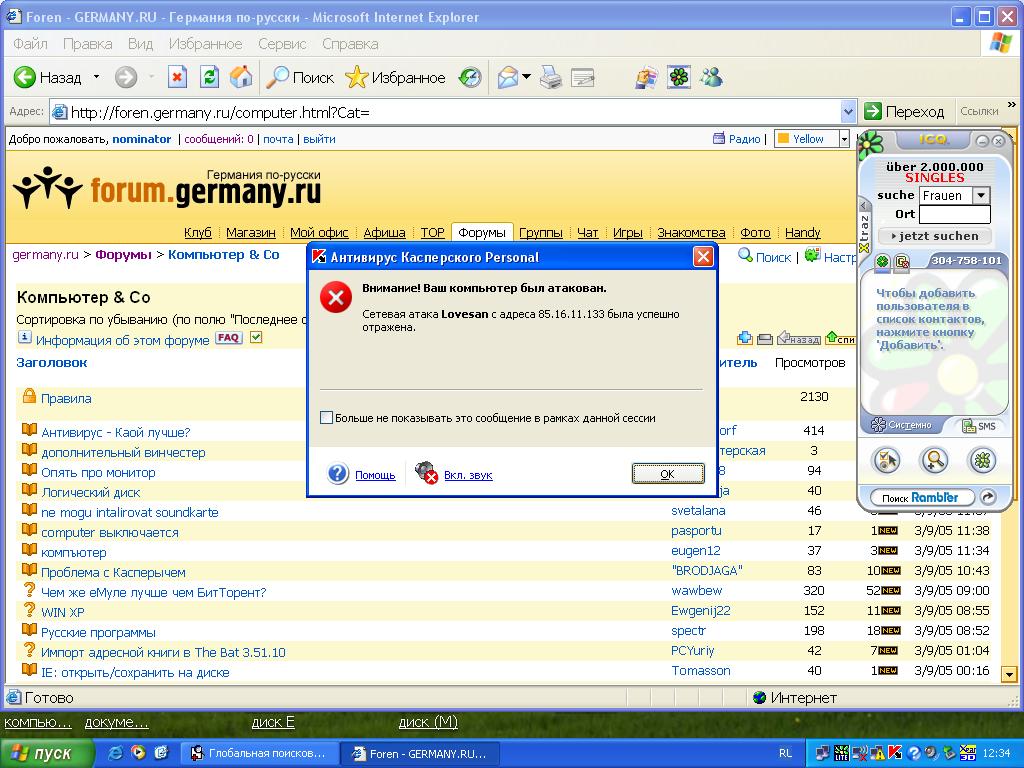
Task: Open thread 'Проблема с Касперычем'
Action: (113, 572)
